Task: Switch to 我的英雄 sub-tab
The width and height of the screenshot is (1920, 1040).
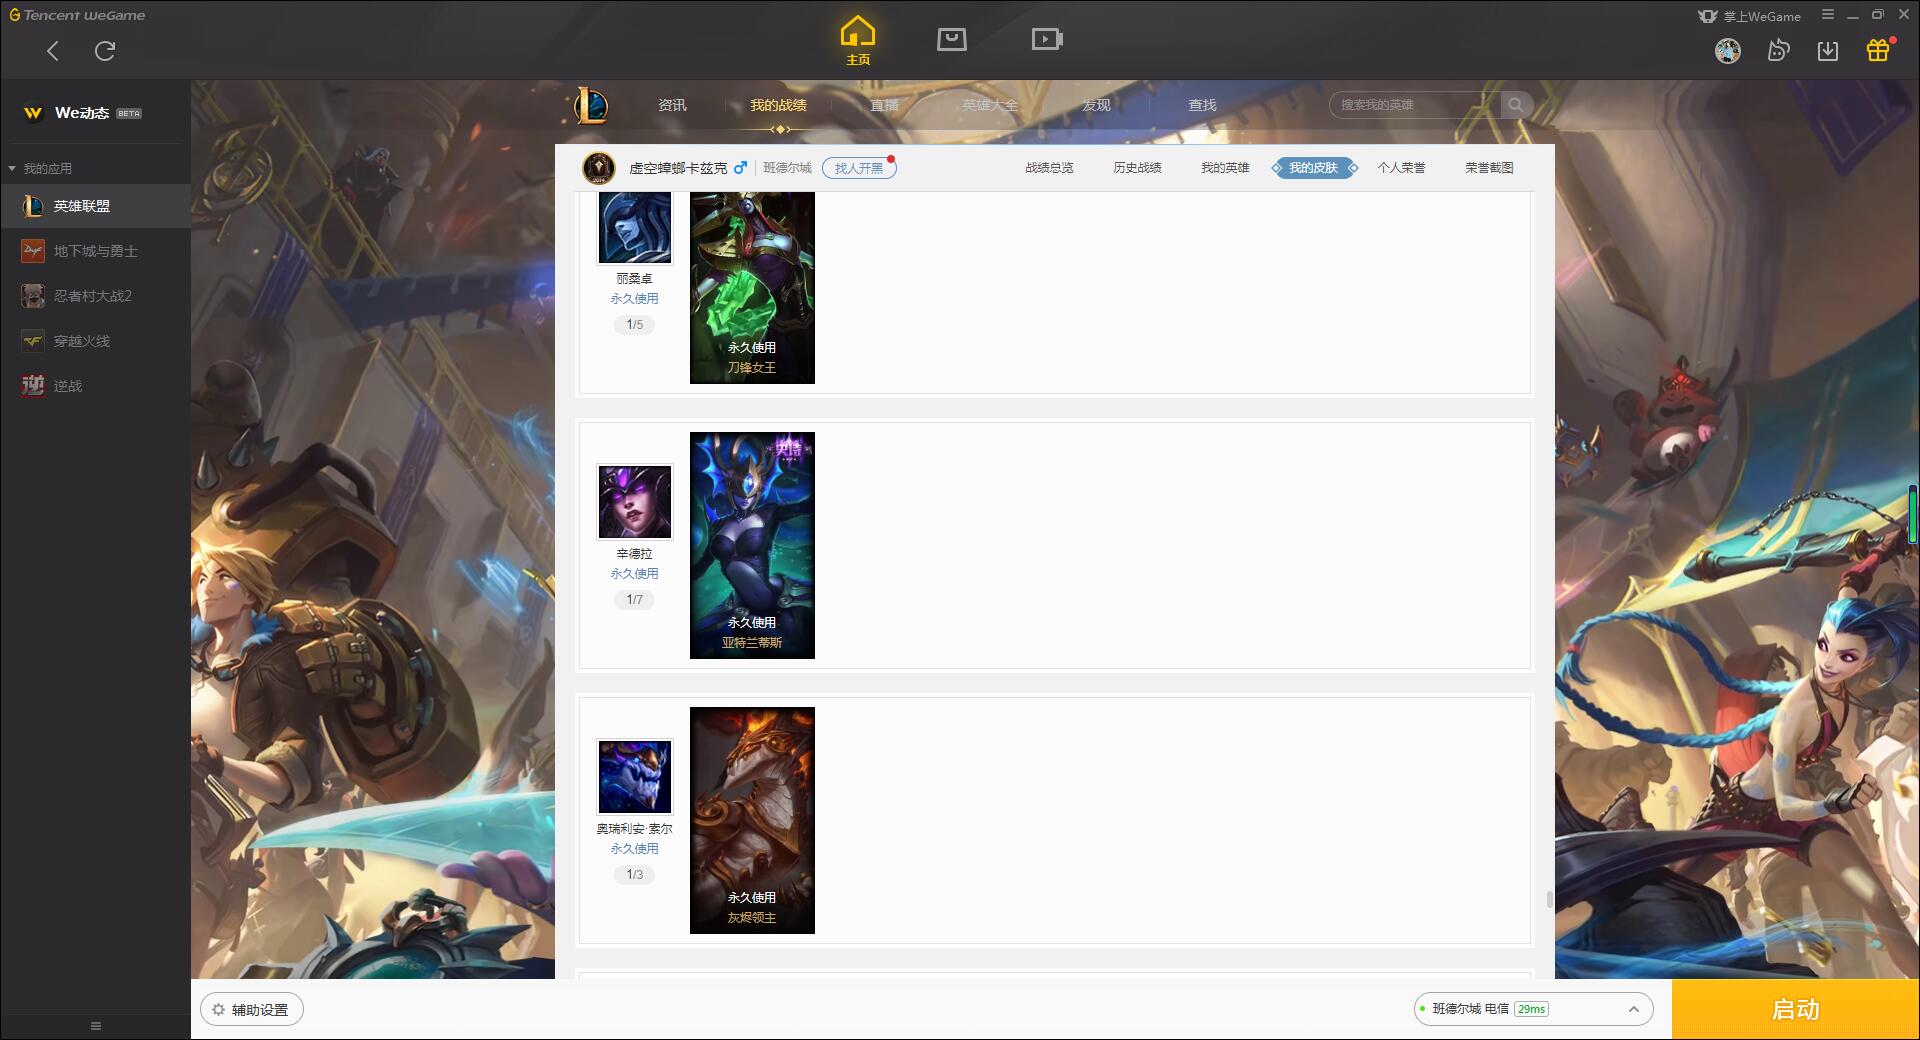Action: pyautogui.click(x=1225, y=168)
